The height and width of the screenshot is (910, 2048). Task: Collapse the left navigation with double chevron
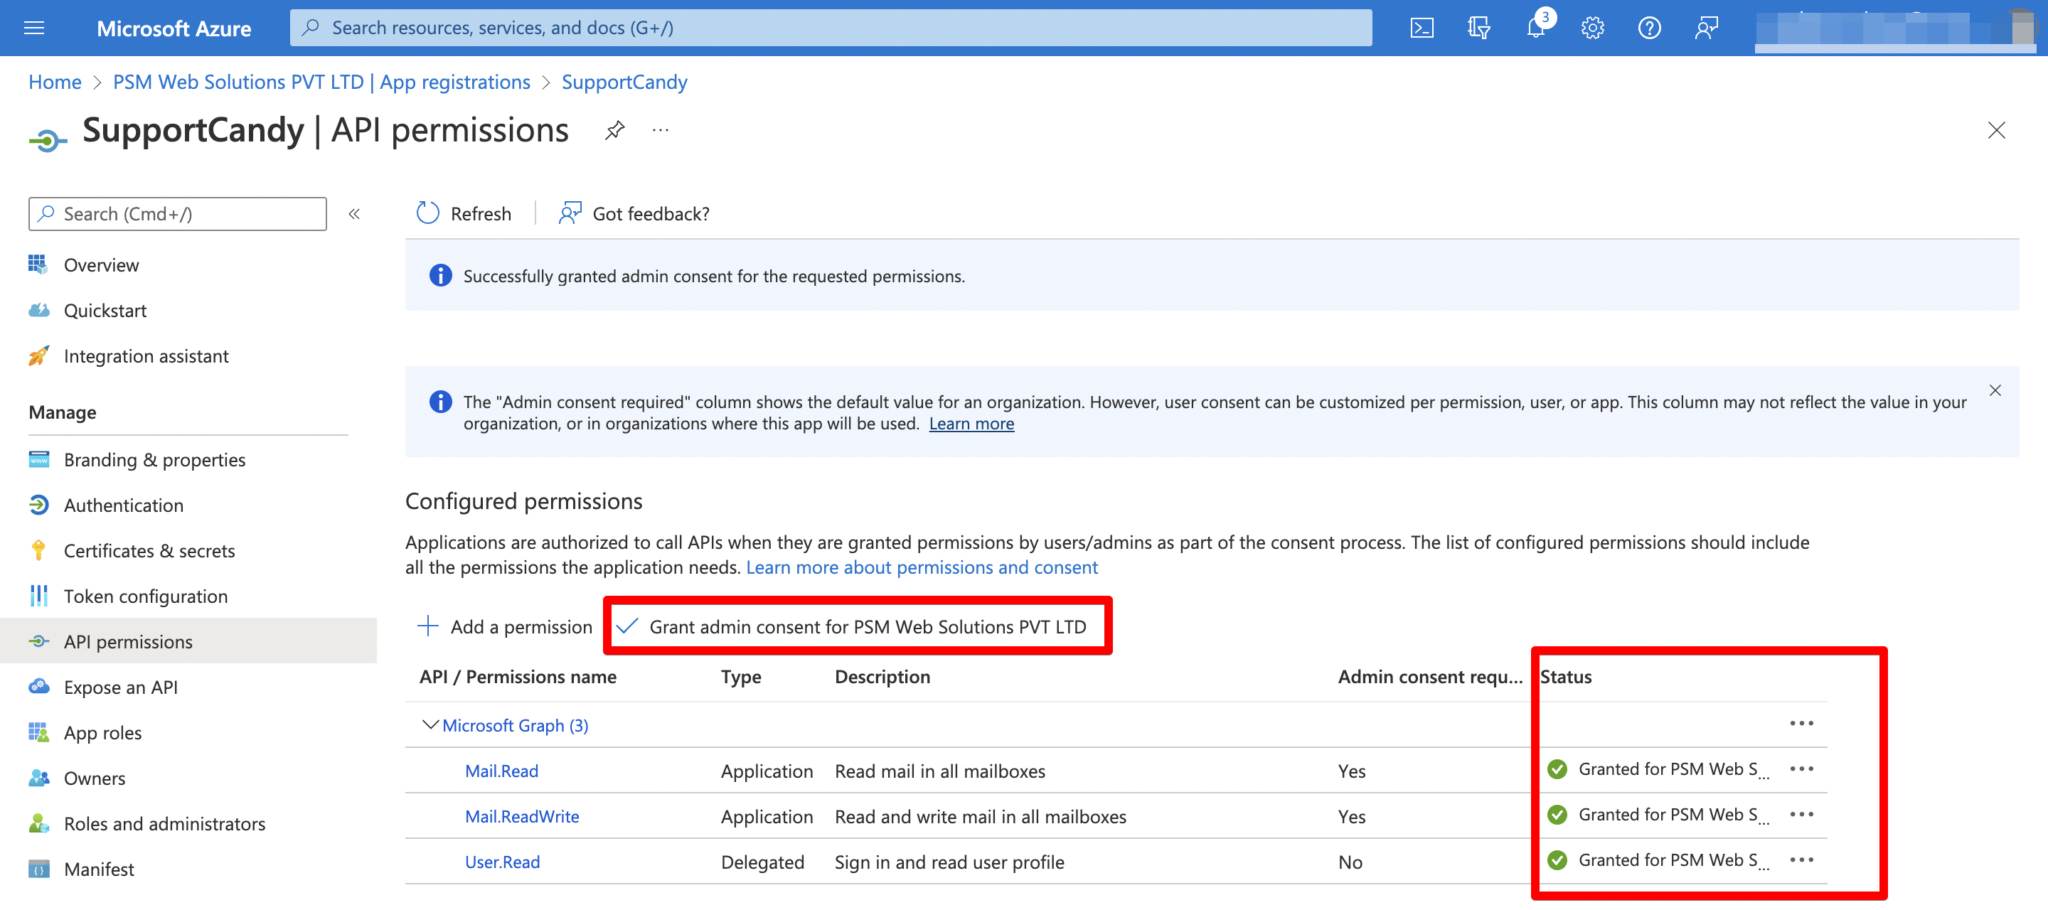click(353, 213)
